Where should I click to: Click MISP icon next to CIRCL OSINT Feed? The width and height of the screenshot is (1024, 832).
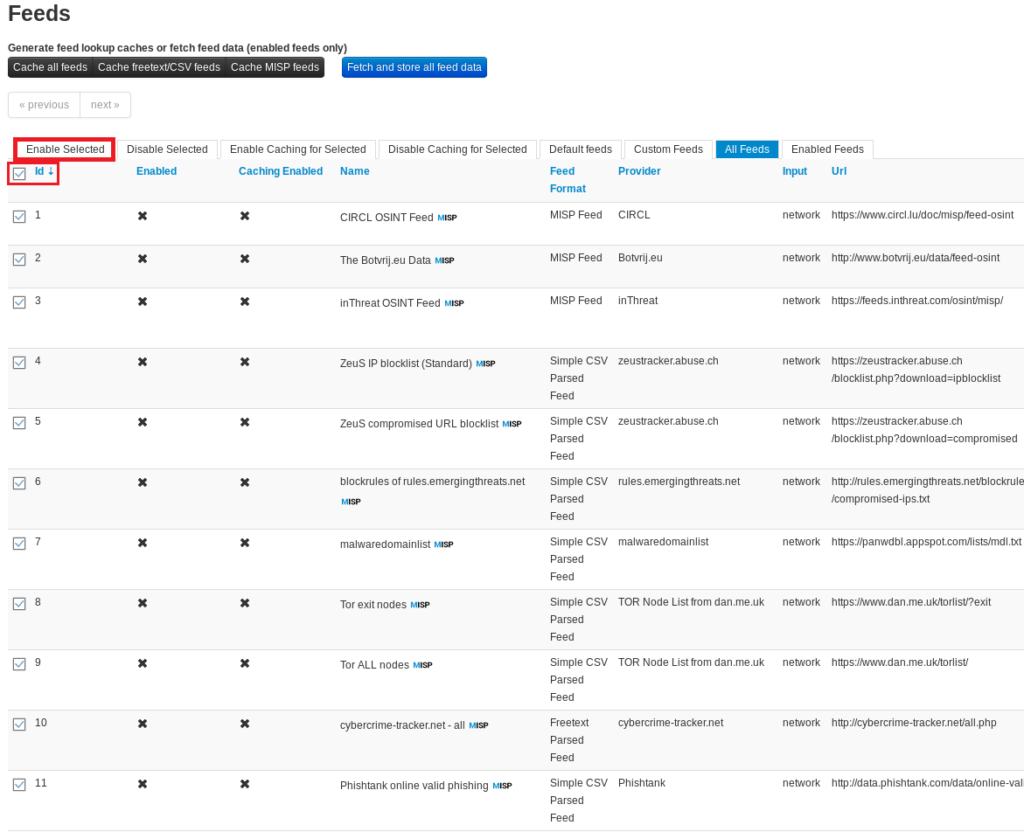447,217
